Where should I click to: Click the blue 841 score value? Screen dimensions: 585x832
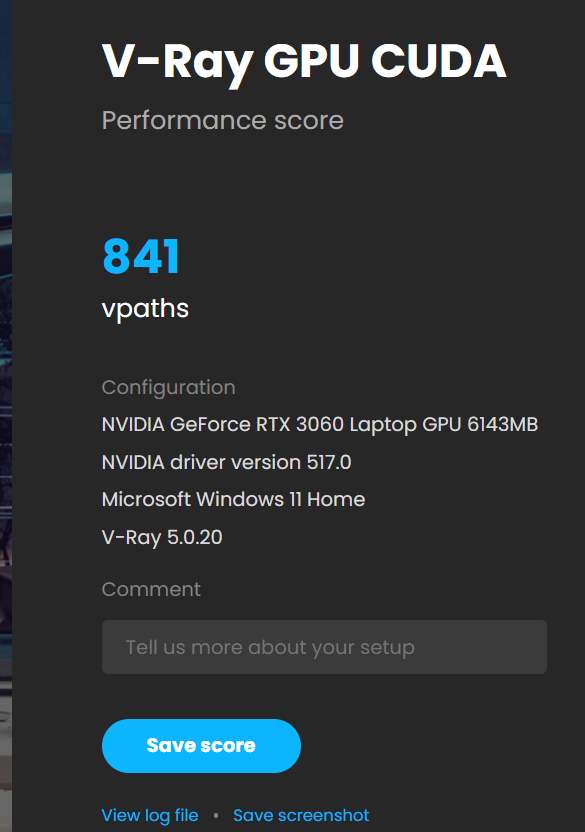[141, 256]
